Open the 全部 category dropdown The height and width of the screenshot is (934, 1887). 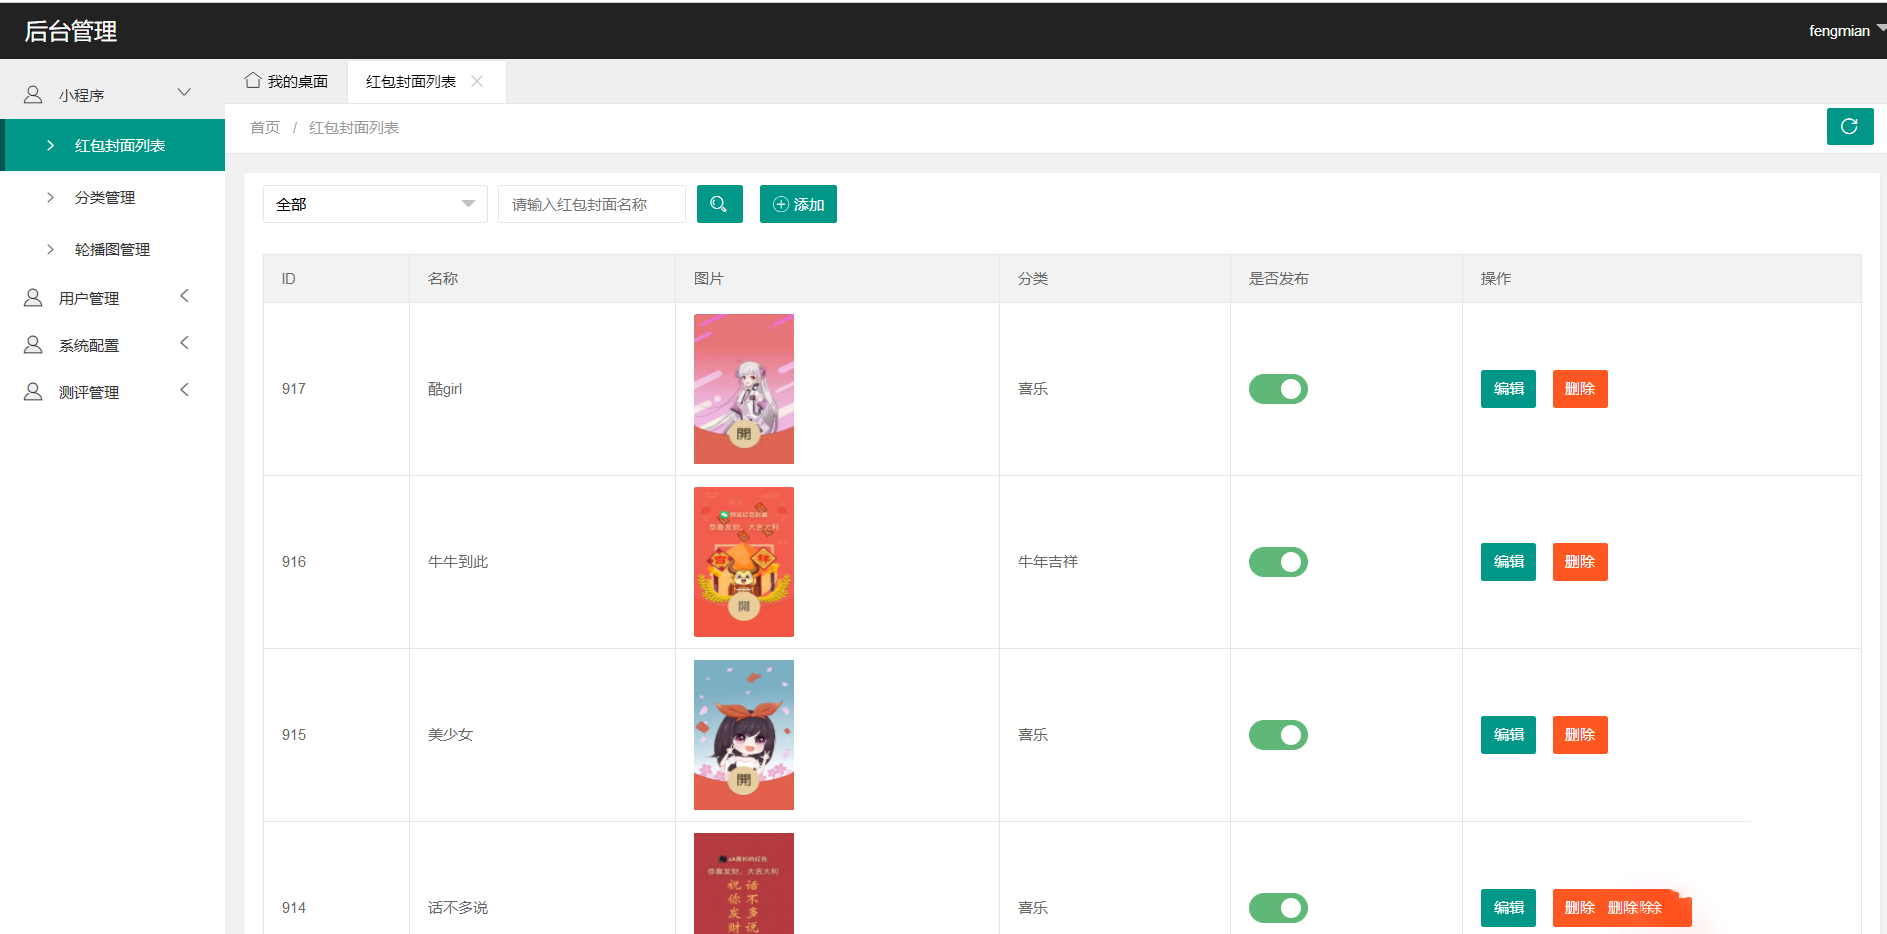click(375, 204)
